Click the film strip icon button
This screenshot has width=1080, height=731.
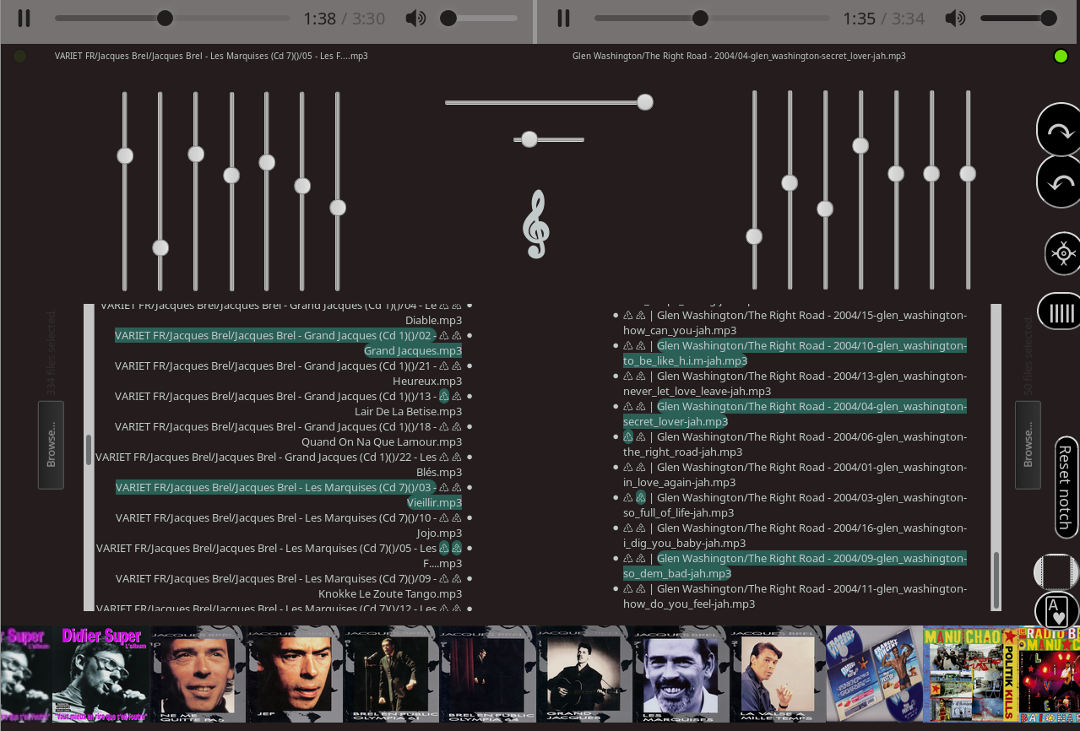pos(1056,571)
